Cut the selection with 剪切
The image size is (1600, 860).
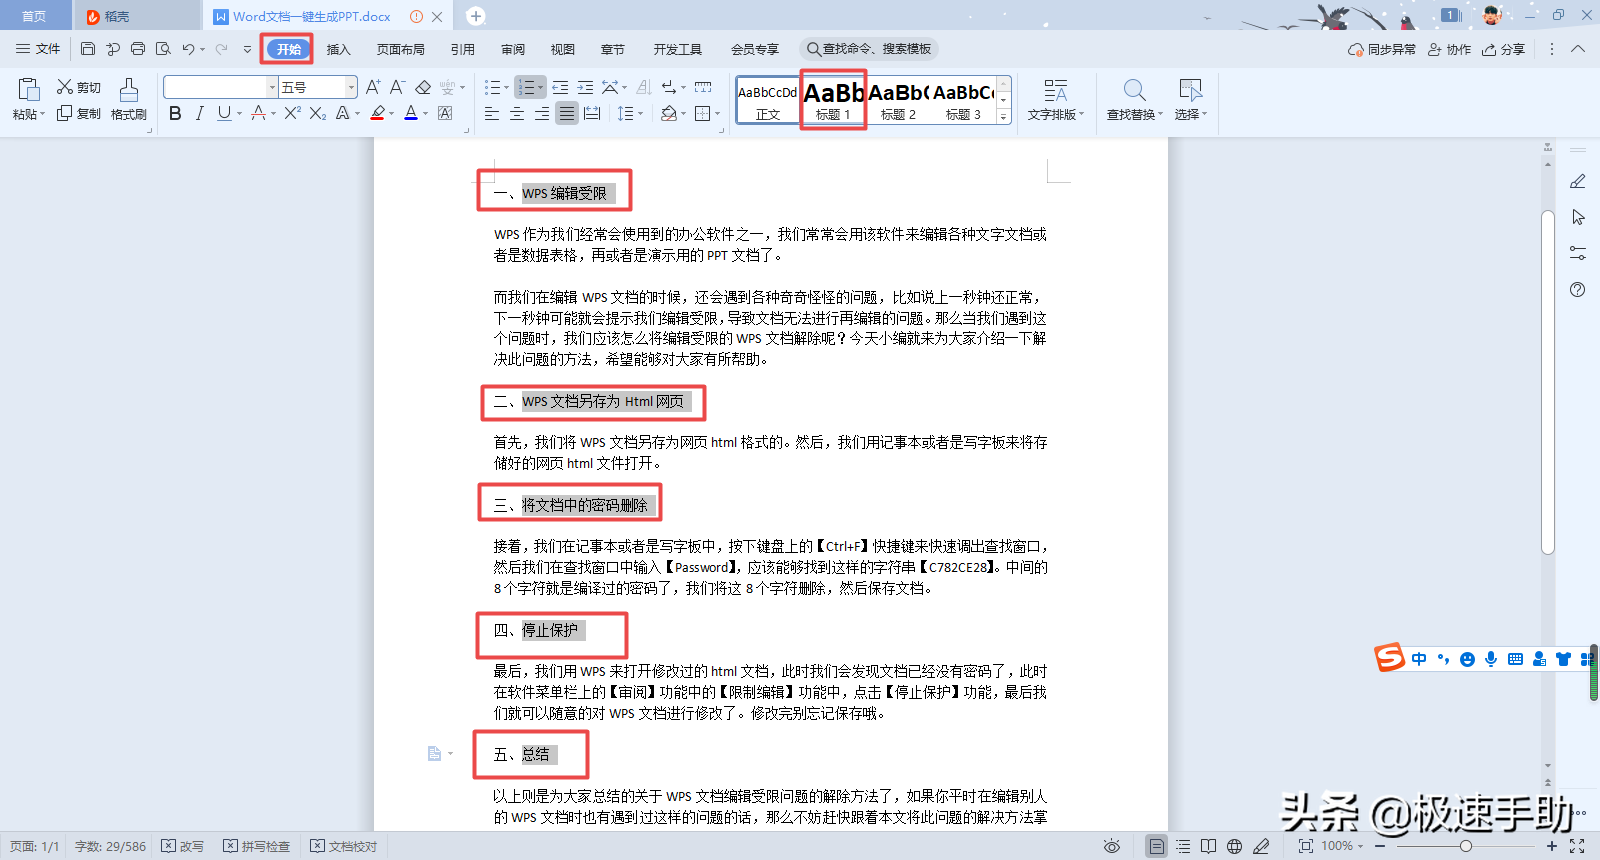coord(79,87)
